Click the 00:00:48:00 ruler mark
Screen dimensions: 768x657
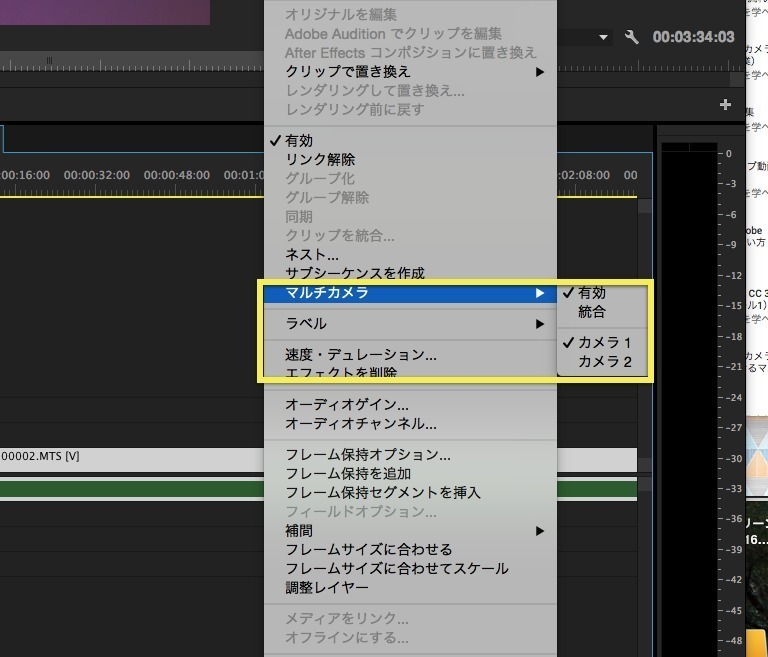(176, 175)
